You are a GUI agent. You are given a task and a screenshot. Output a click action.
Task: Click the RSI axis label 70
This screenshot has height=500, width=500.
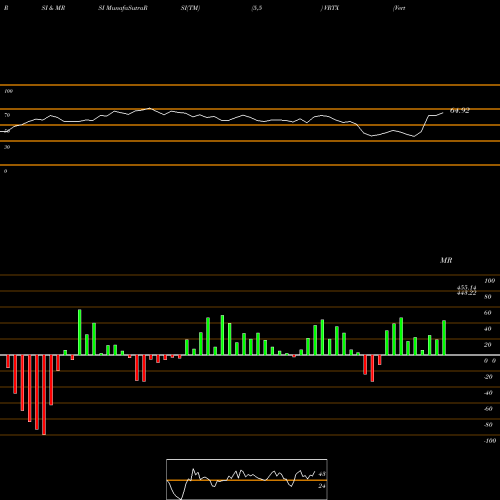coord(7,115)
